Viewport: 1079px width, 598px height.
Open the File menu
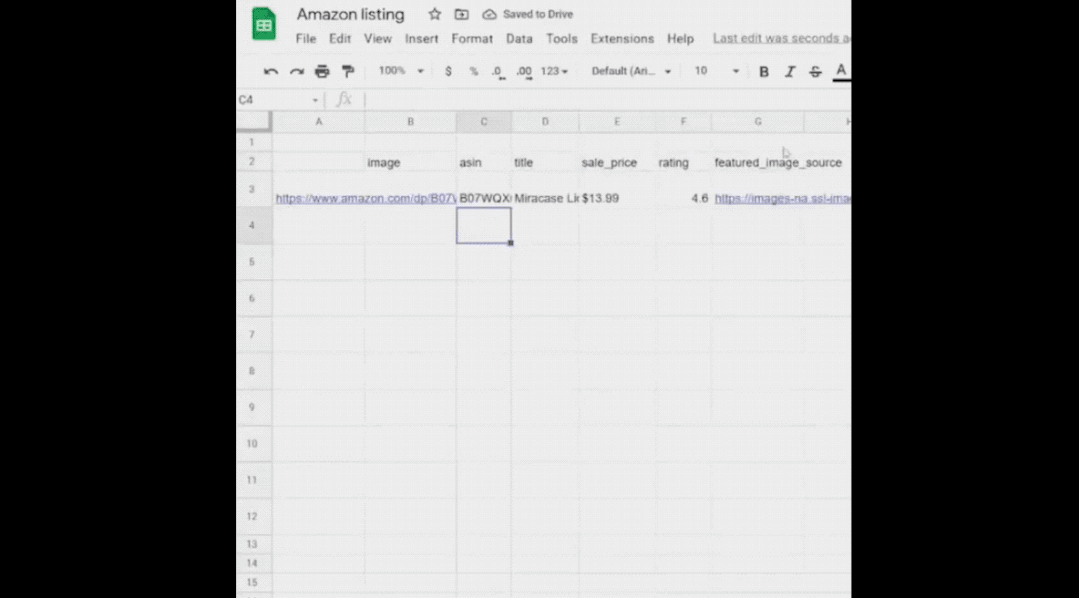(x=306, y=39)
